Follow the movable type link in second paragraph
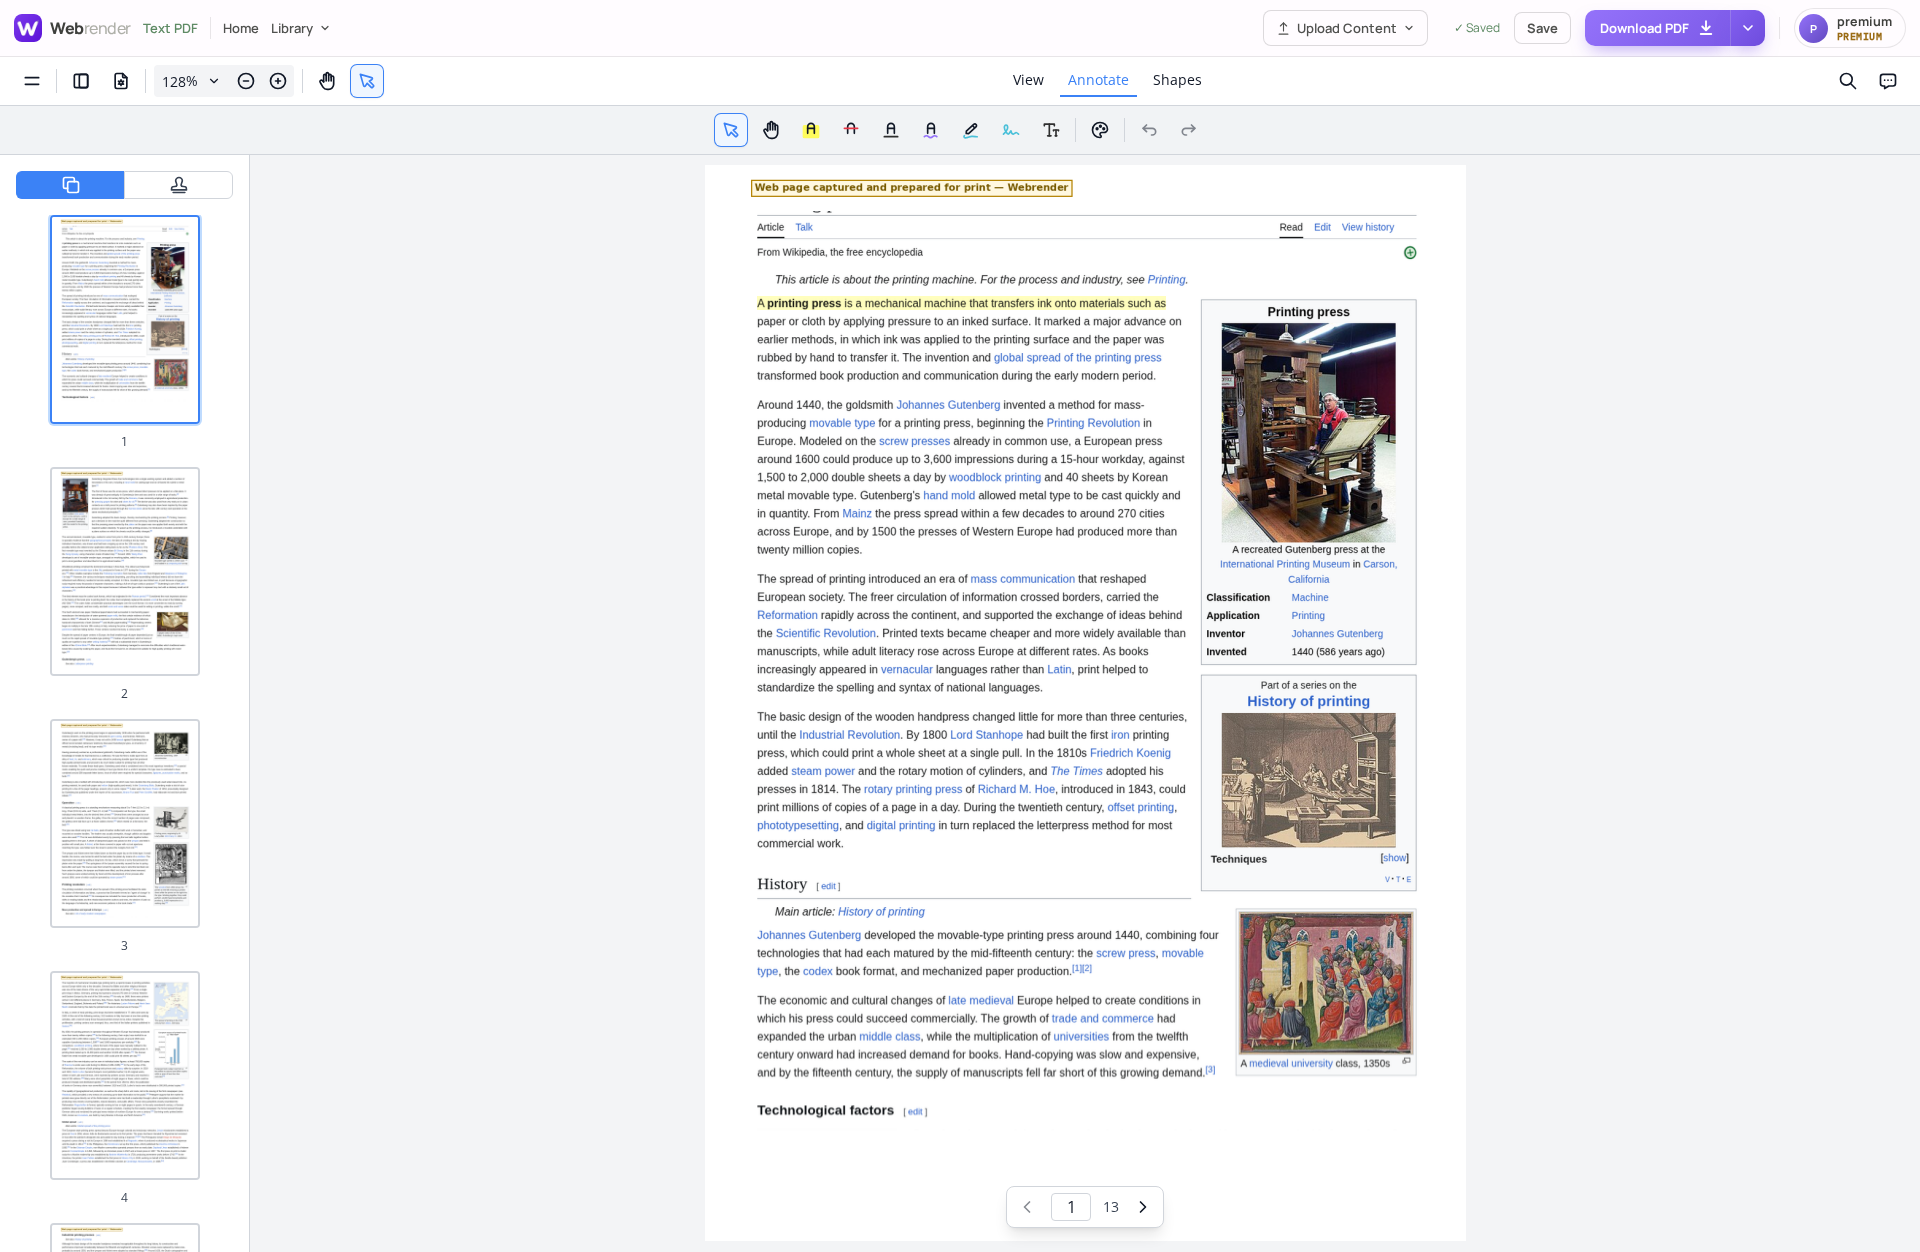 (842, 423)
